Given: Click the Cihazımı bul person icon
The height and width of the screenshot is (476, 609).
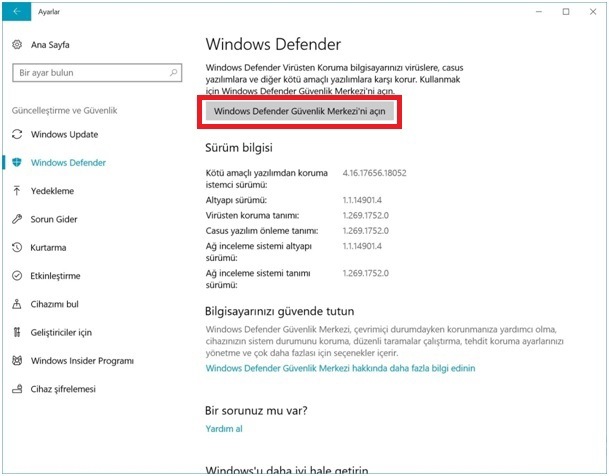Looking at the screenshot, I should tap(17, 304).
